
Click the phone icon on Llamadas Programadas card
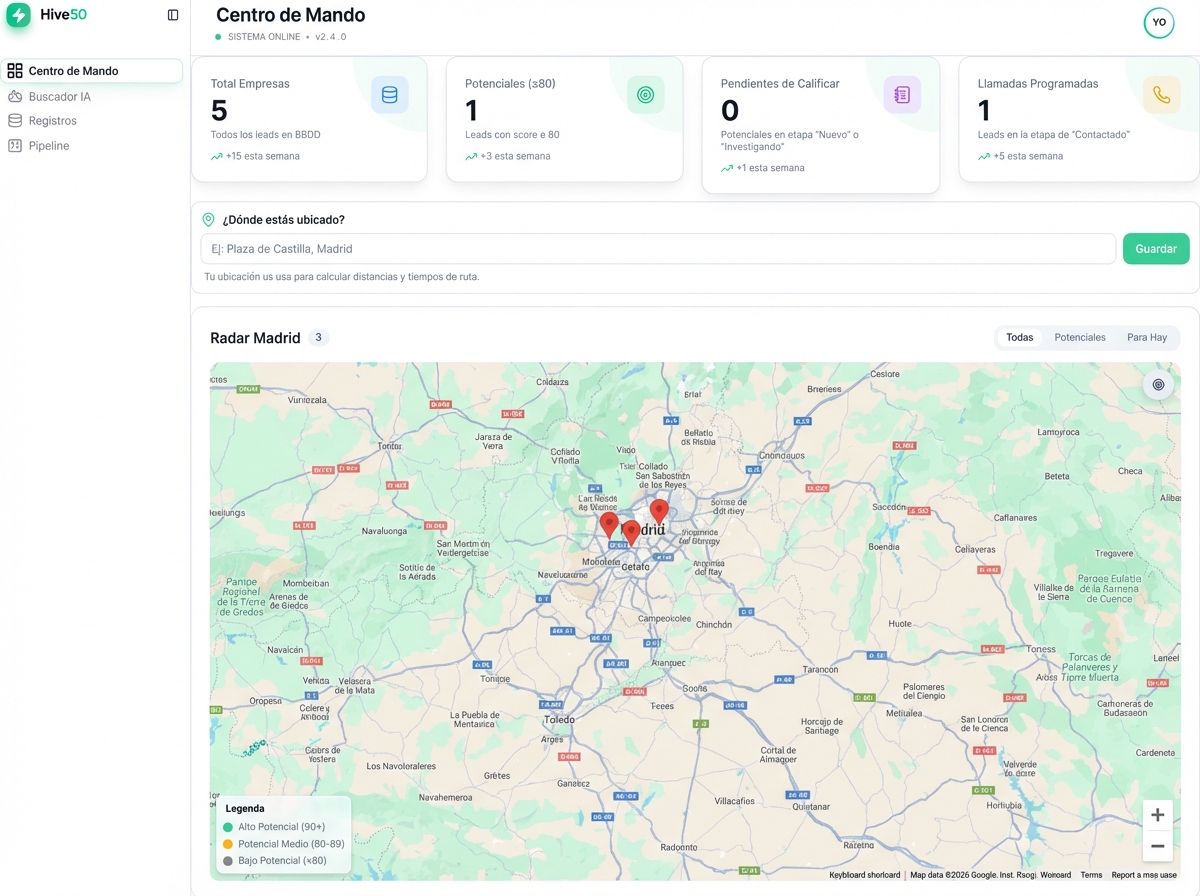1159,94
